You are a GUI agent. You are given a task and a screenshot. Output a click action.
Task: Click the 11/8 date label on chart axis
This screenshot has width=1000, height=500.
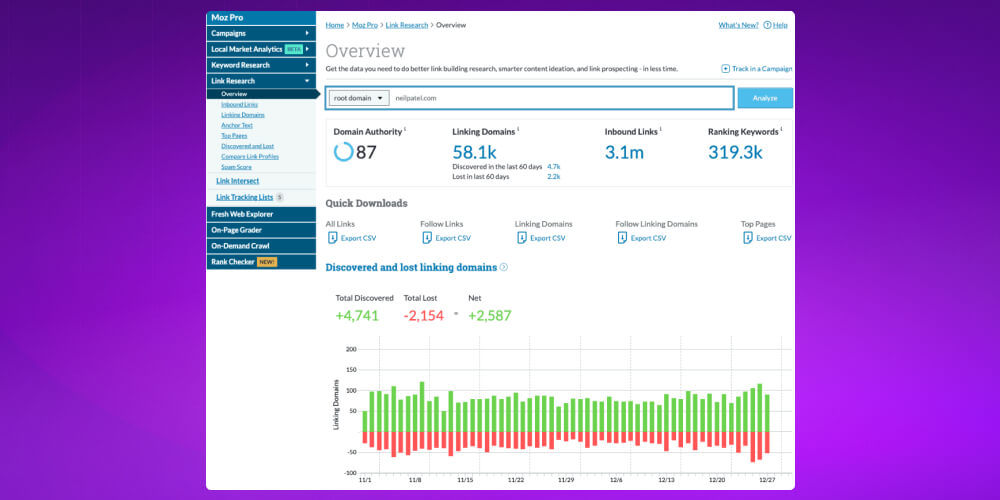coord(415,480)
